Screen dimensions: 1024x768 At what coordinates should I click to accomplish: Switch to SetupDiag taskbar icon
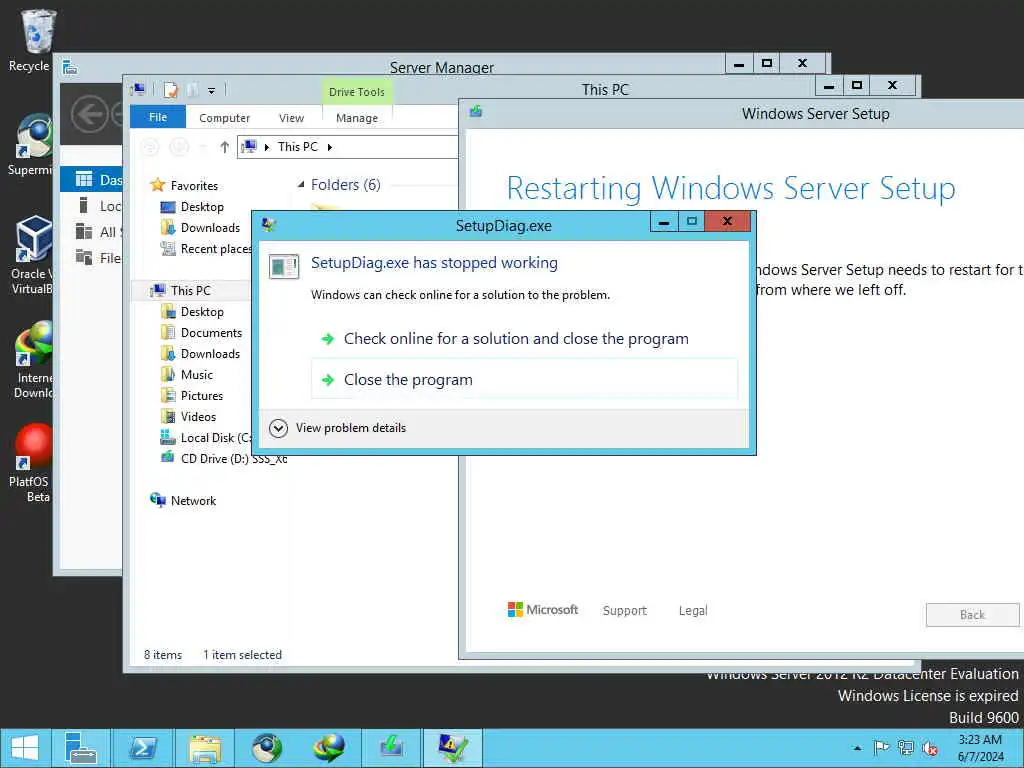click(x=453, y=748)
